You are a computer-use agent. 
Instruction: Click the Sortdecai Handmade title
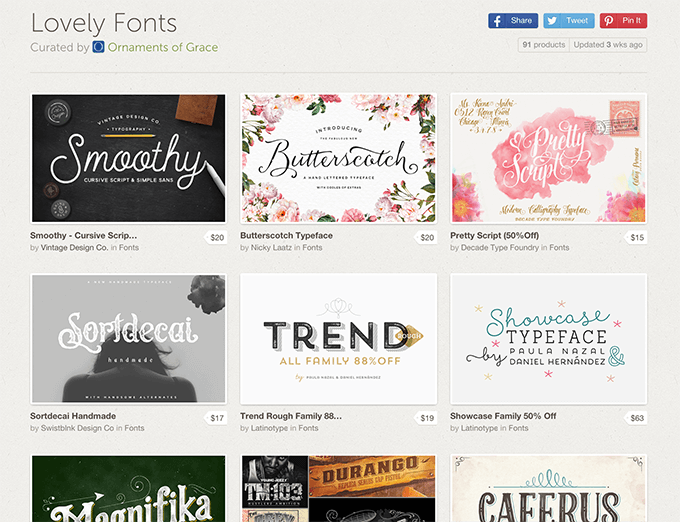[73, 416]
